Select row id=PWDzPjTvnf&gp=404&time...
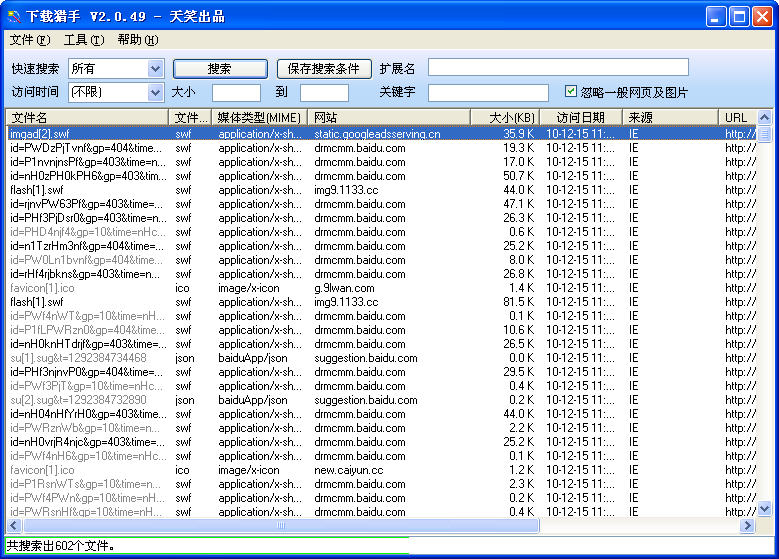The width and height of the screenshot is (779, 559). point(382,148)
